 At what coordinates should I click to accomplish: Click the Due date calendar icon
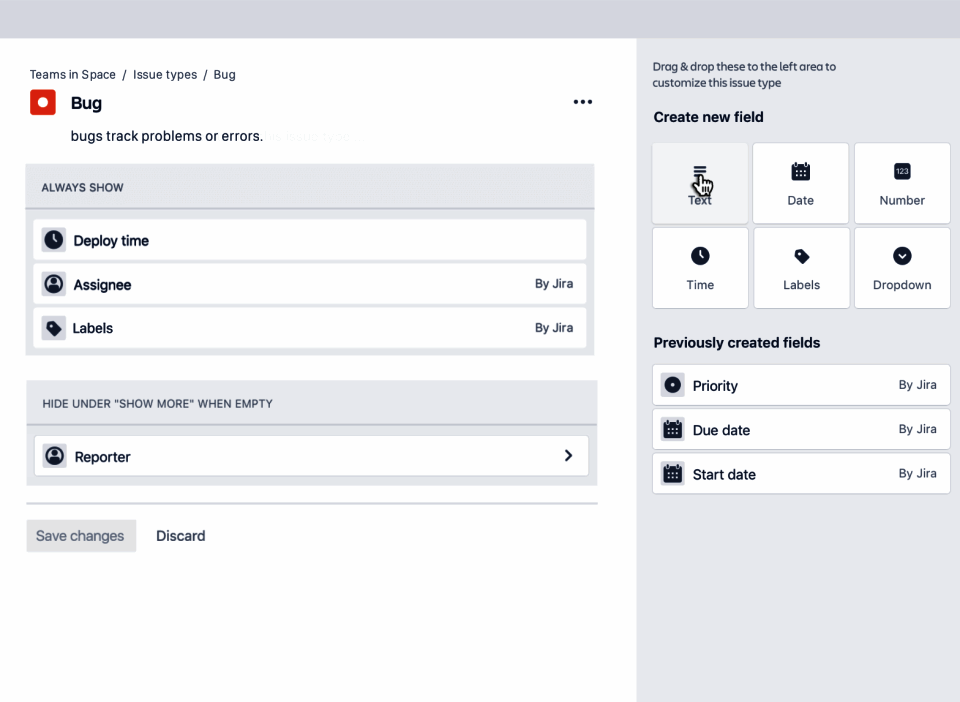(x=673, y=430)
